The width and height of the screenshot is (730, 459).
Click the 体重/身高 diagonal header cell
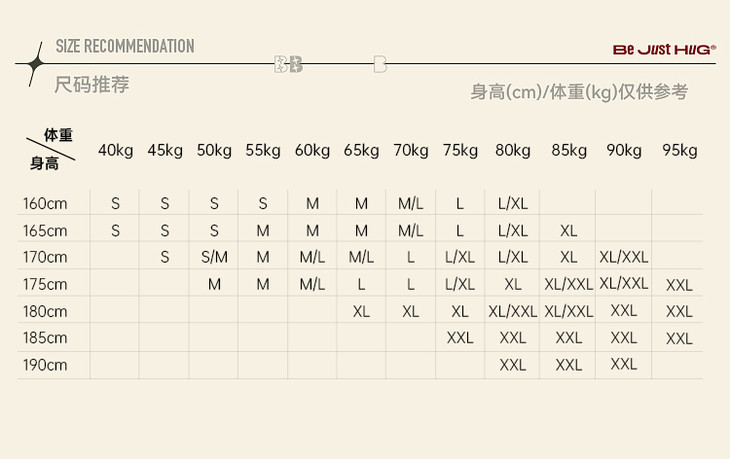tap(52, 150)
